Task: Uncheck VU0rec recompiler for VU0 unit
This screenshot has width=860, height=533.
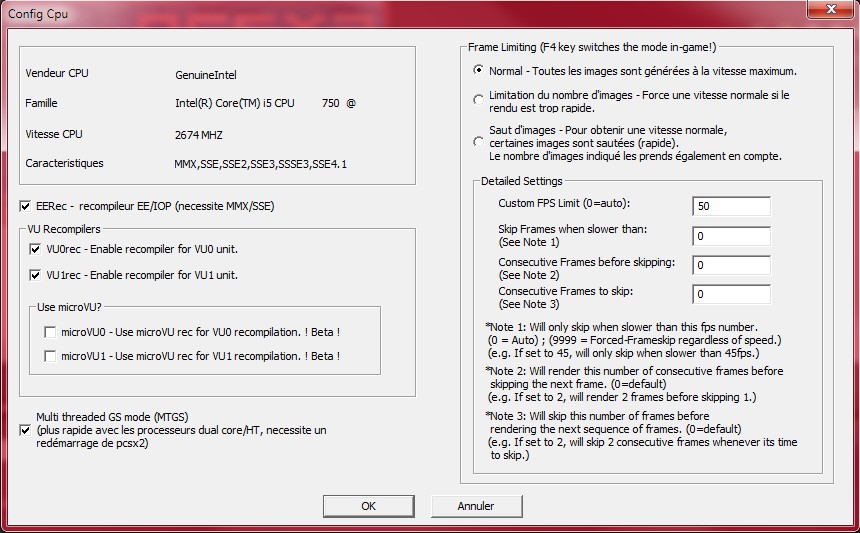Action: pyautogui.click(x=35, y=249)
